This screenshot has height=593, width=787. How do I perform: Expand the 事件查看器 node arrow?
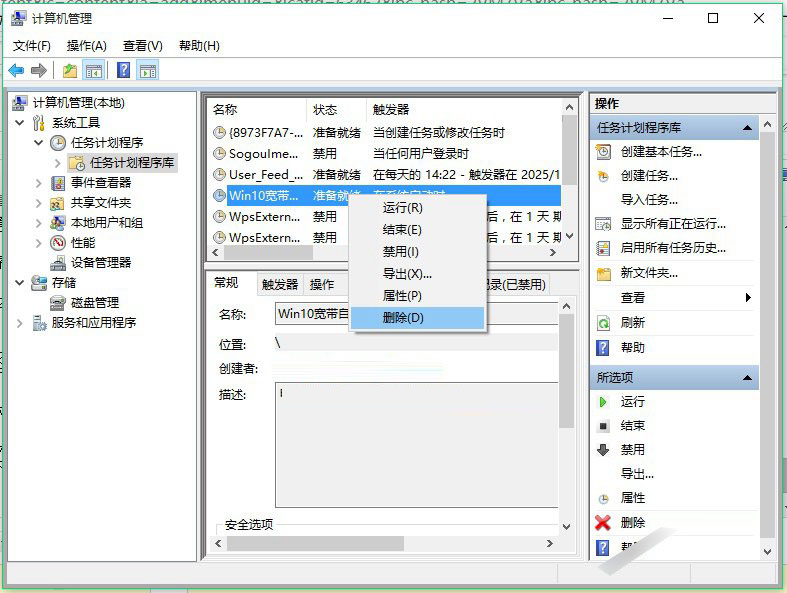(x=39, y=183)
